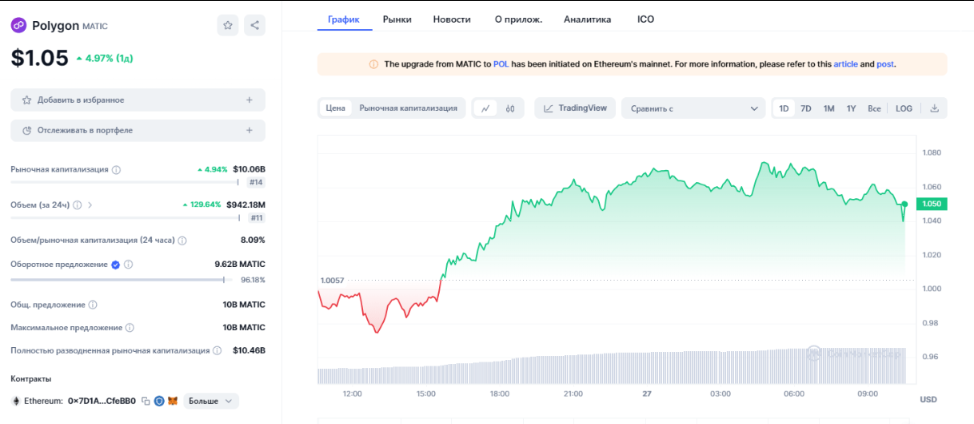Click Добавить в избранное button

138,100
